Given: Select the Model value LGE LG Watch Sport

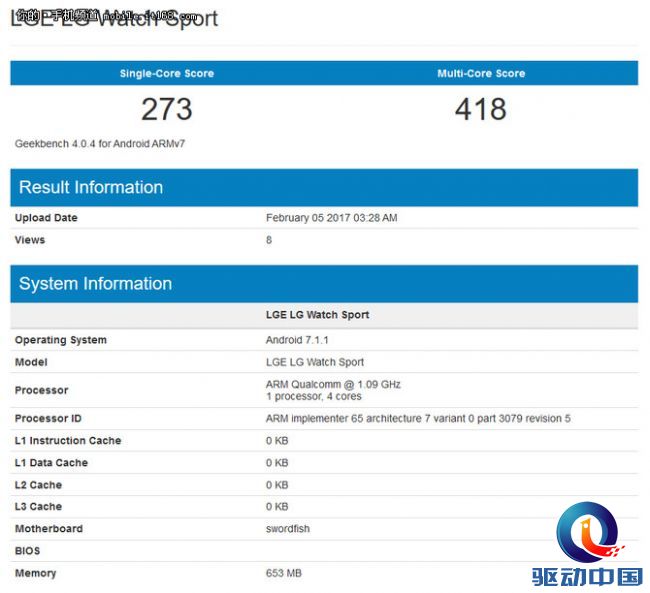Looking at the screenshot, I should (315, 362).
